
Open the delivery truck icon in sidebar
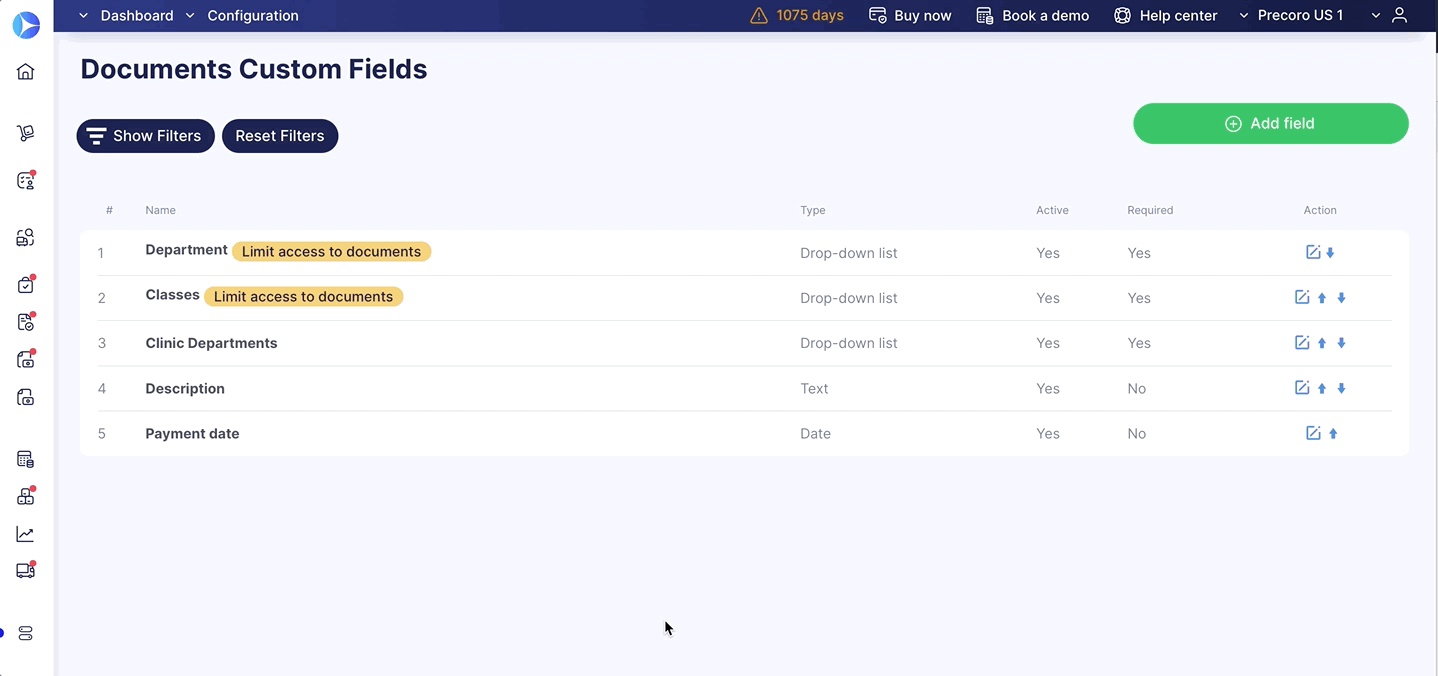click(26, 570)
